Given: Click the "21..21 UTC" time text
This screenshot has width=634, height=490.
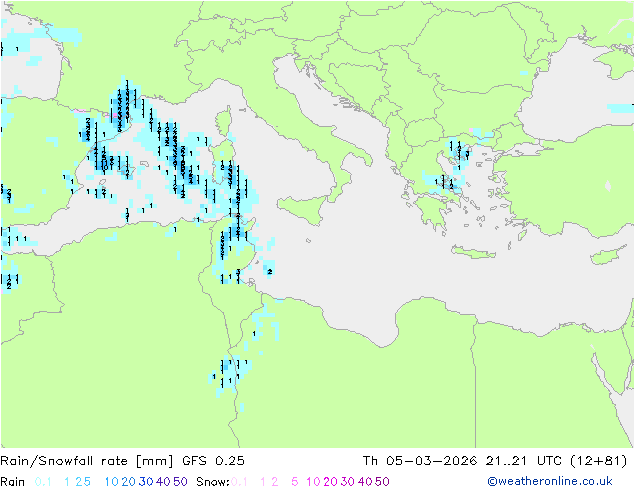Looking at the screenshot, I should click(524, 461).
